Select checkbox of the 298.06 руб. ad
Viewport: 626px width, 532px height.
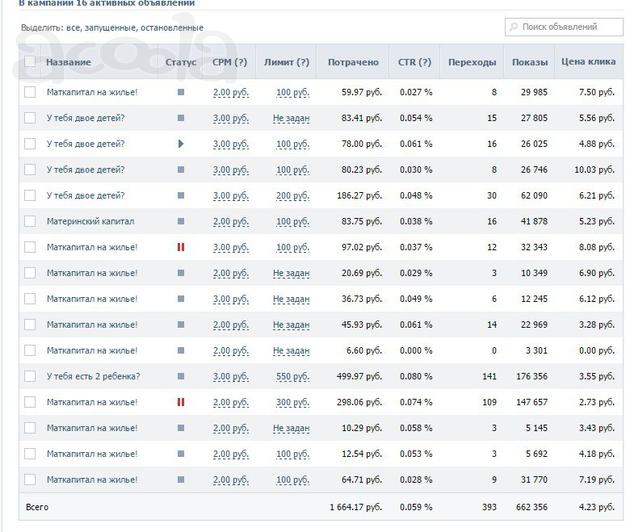tap(30, 402)
